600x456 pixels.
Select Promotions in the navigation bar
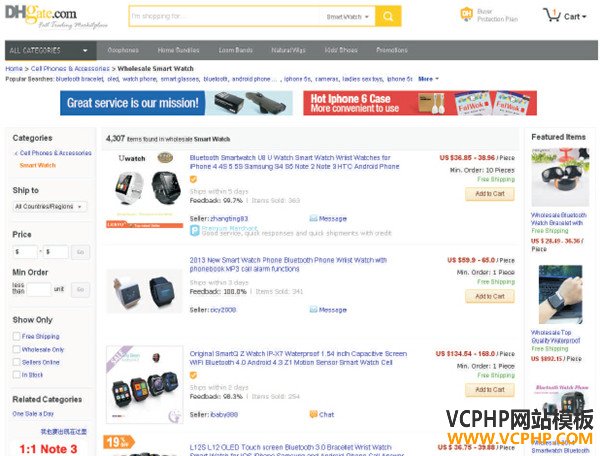391,50
